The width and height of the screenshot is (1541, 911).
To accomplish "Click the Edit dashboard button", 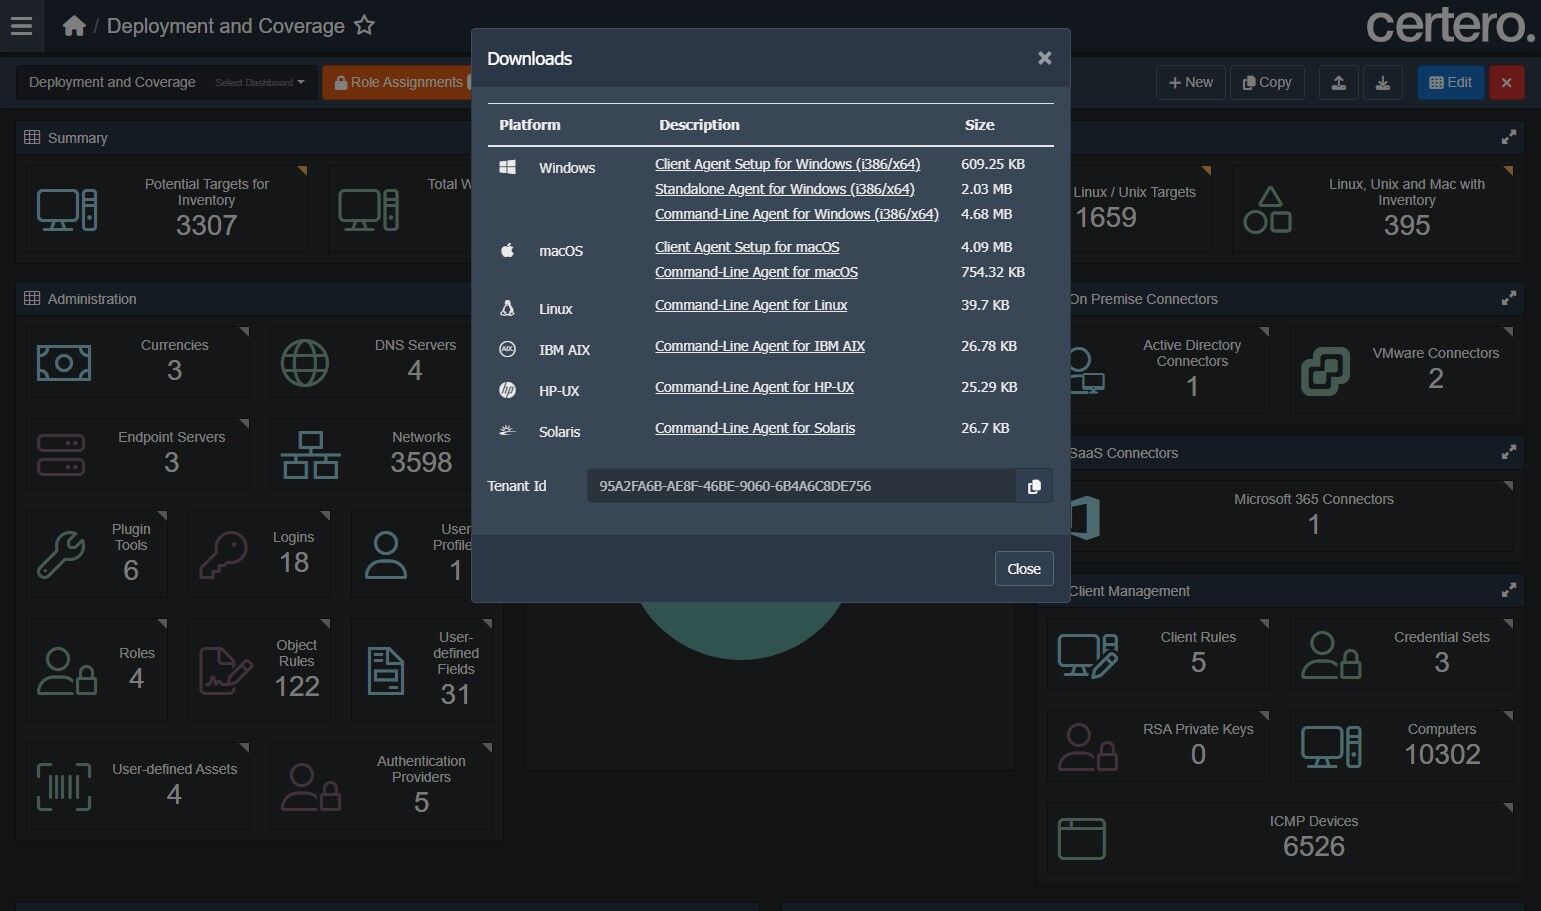I will [x=1450, y=83].
